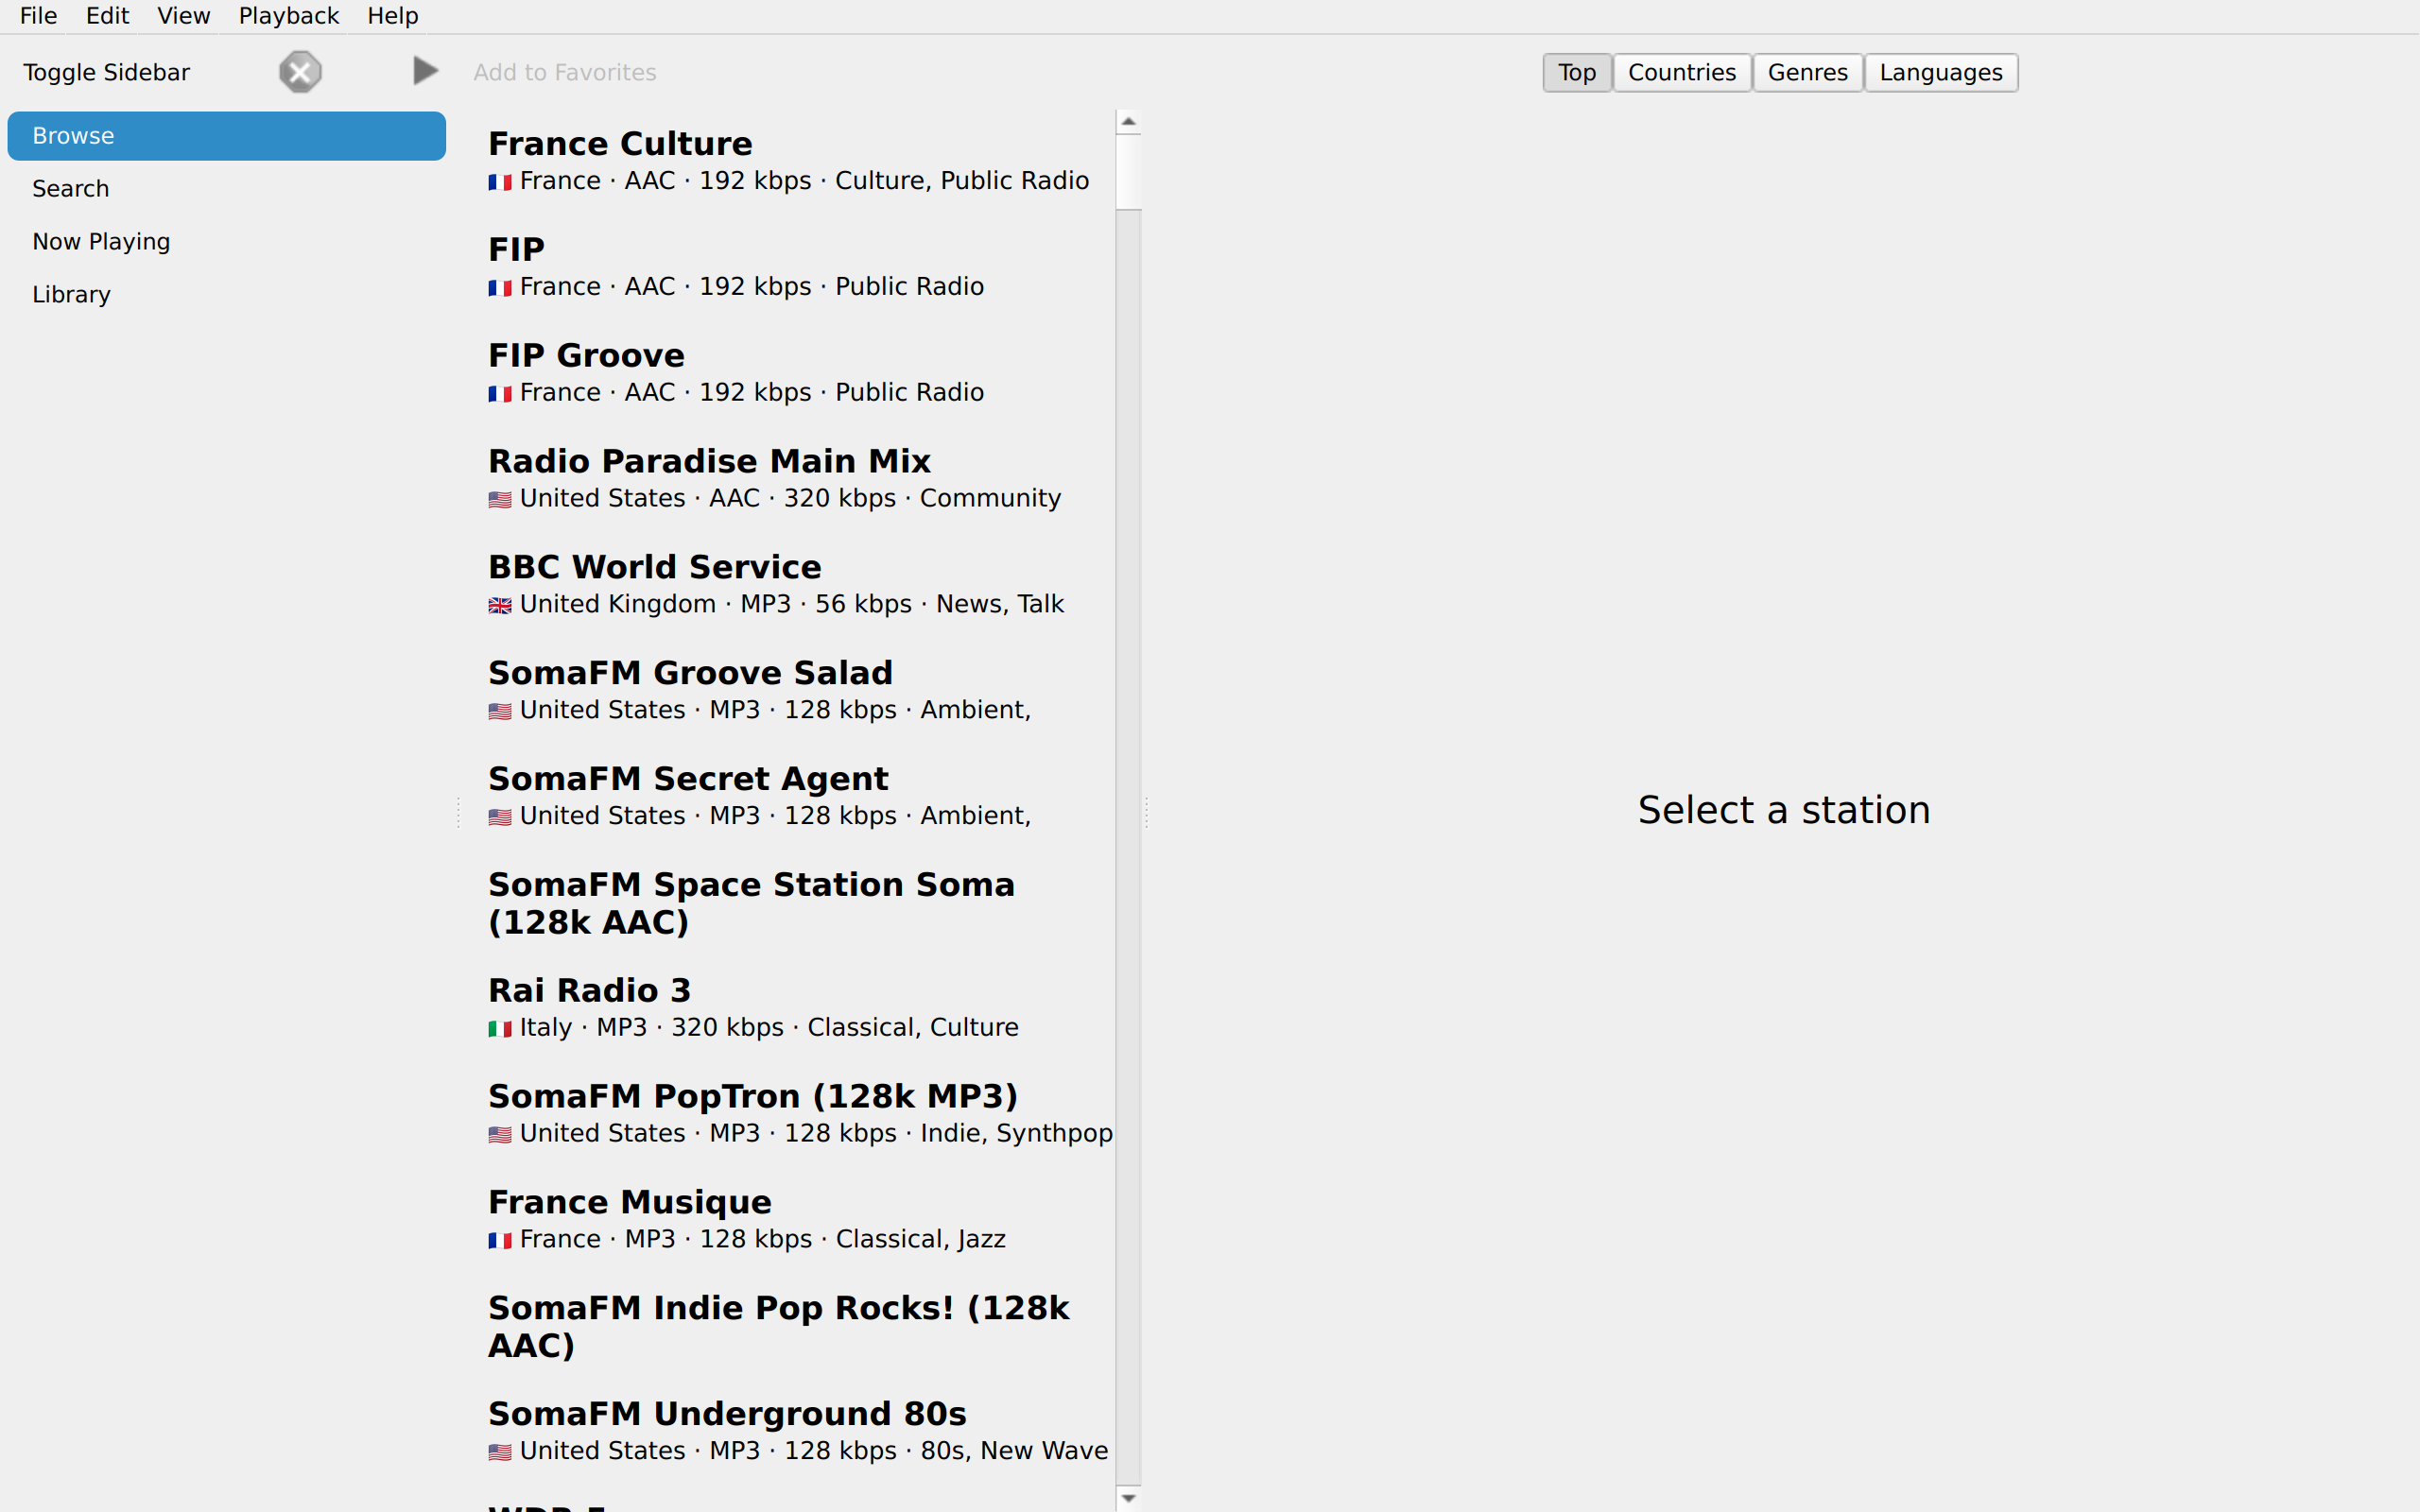Open the View menu
The height and width of the screenshot is (1512, 2420).
coord(184,16)
